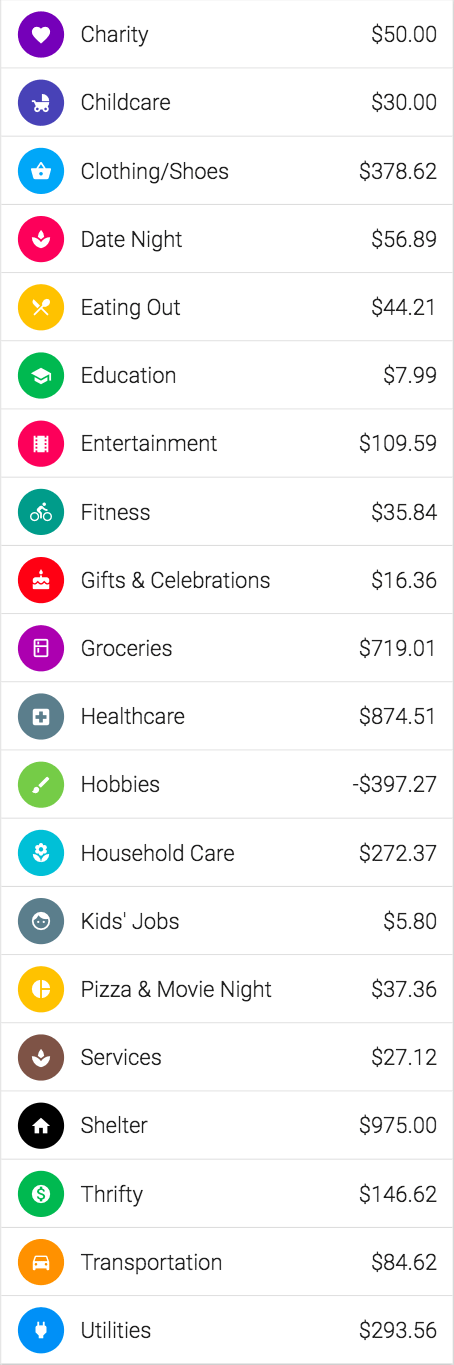Tap the Hobbies paintbrush icon

click(41, 784)
